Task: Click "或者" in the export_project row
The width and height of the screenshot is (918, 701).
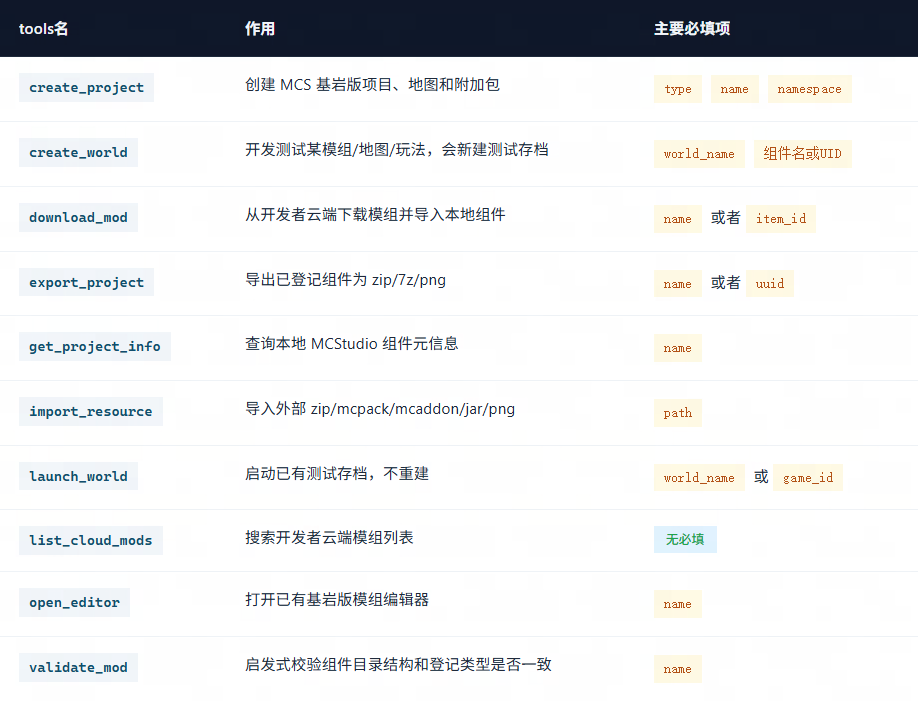Action: [x=725, y=283]
